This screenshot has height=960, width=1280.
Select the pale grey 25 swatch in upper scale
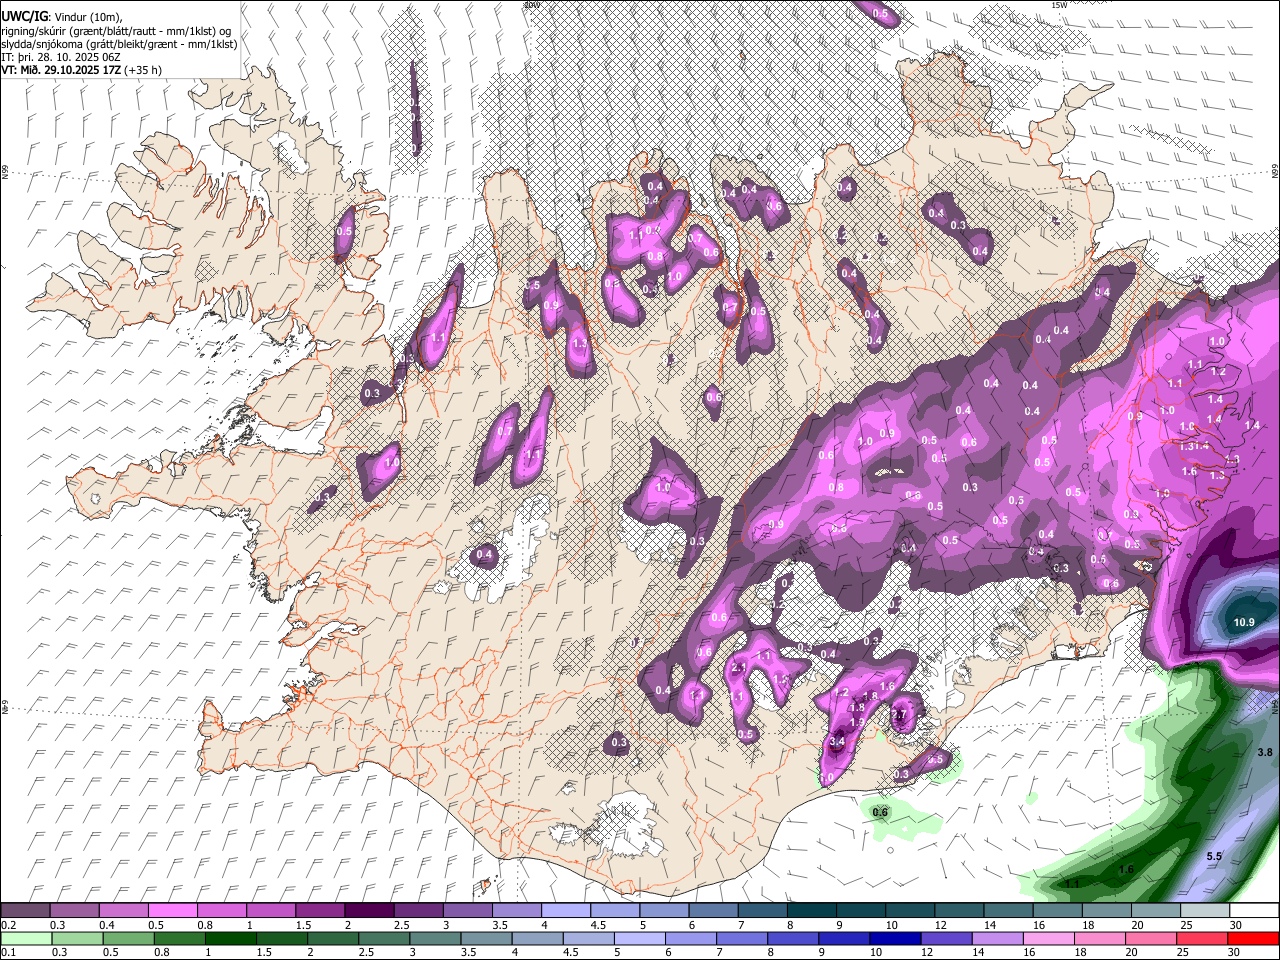[1205, 911]
